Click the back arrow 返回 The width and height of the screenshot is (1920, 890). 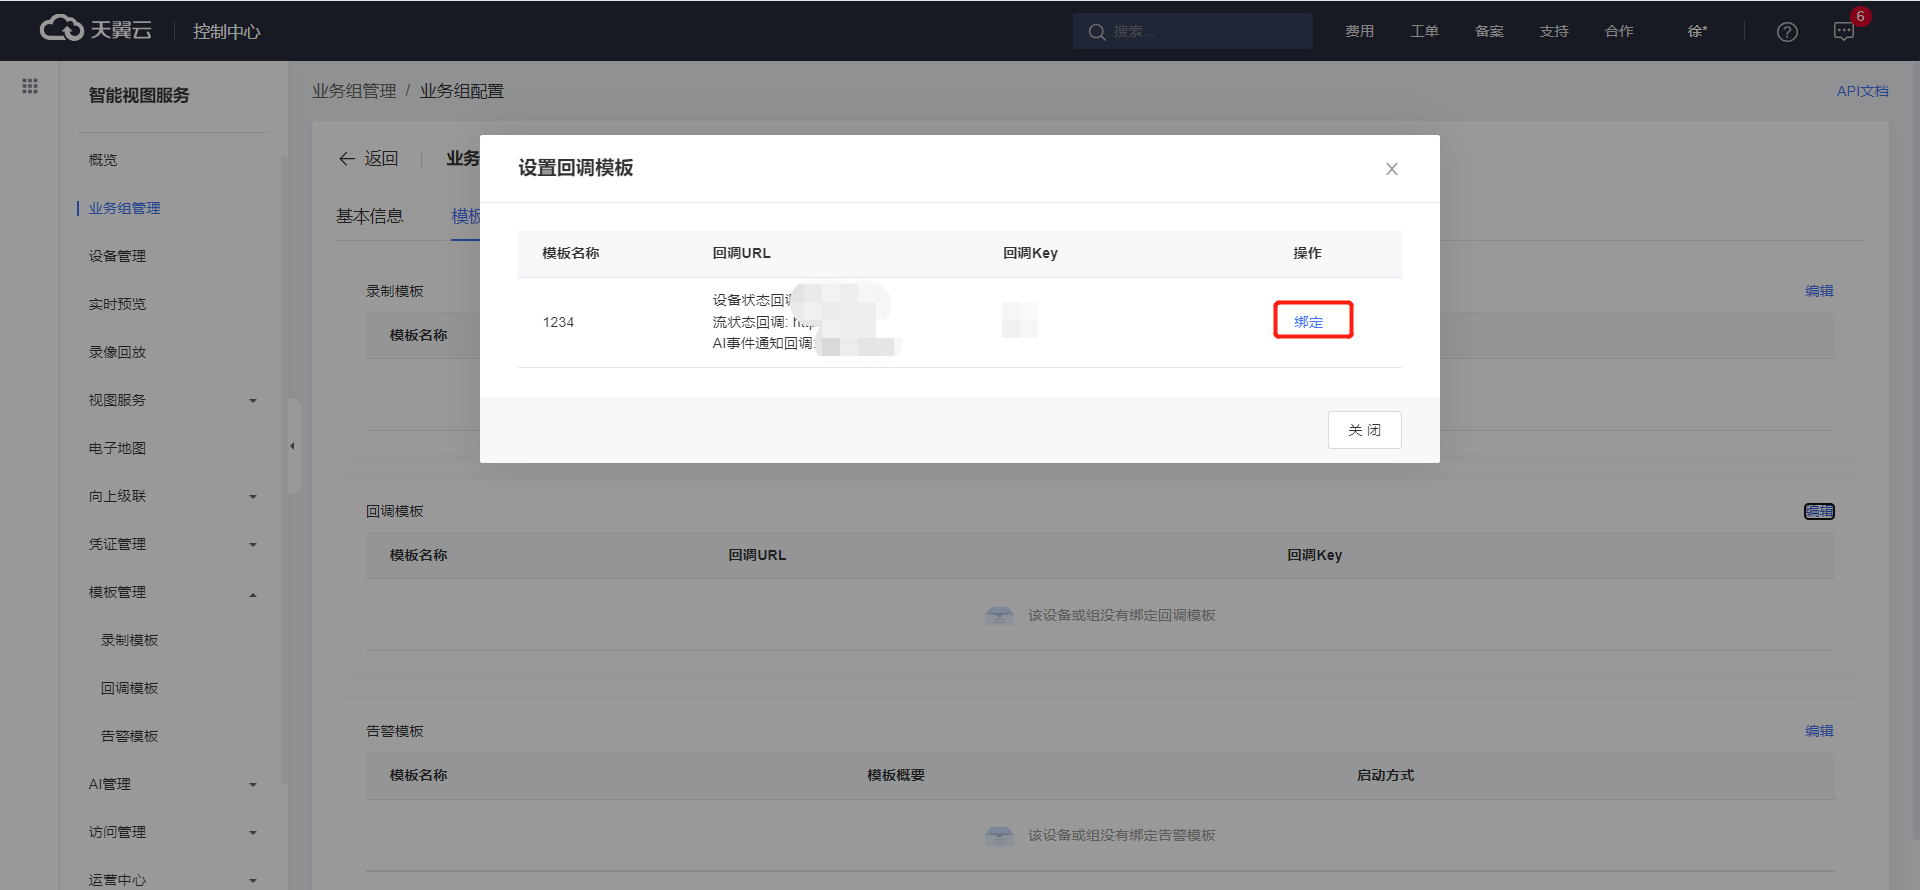click(368, 159)
